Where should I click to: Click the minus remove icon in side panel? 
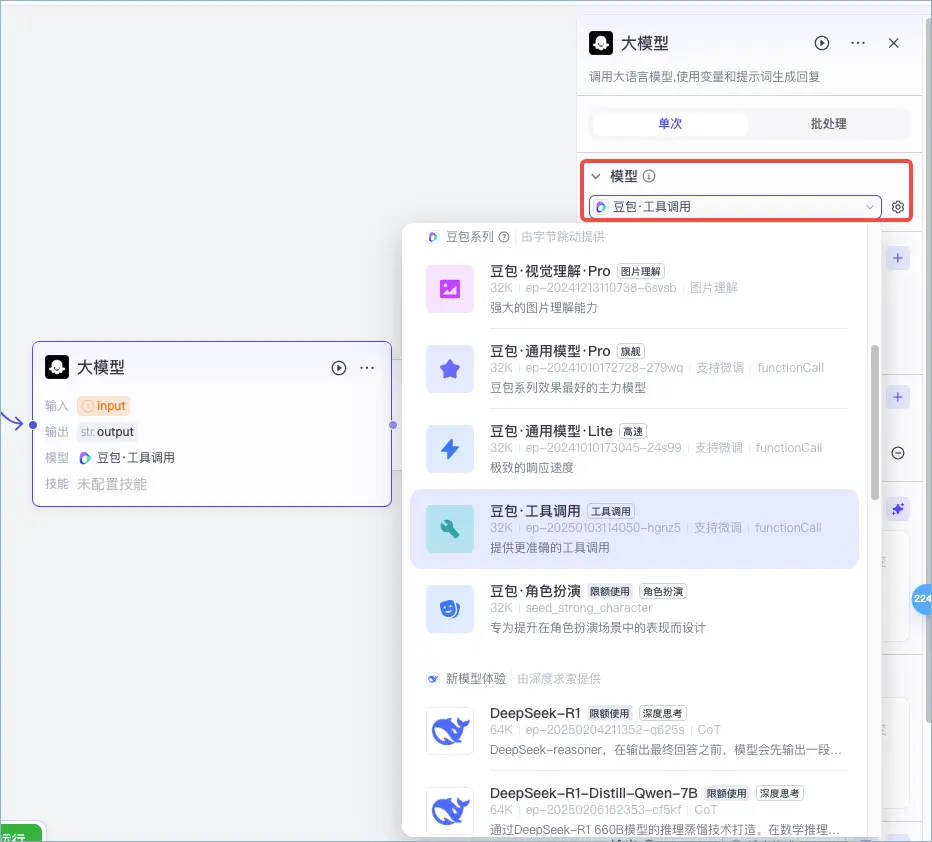click(x=898, y=453)
